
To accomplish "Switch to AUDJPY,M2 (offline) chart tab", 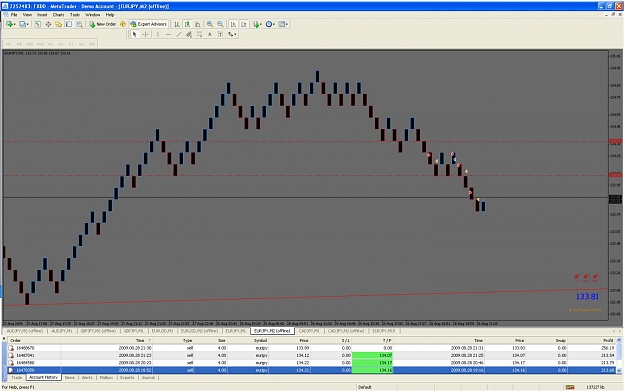I will point(25,331).
